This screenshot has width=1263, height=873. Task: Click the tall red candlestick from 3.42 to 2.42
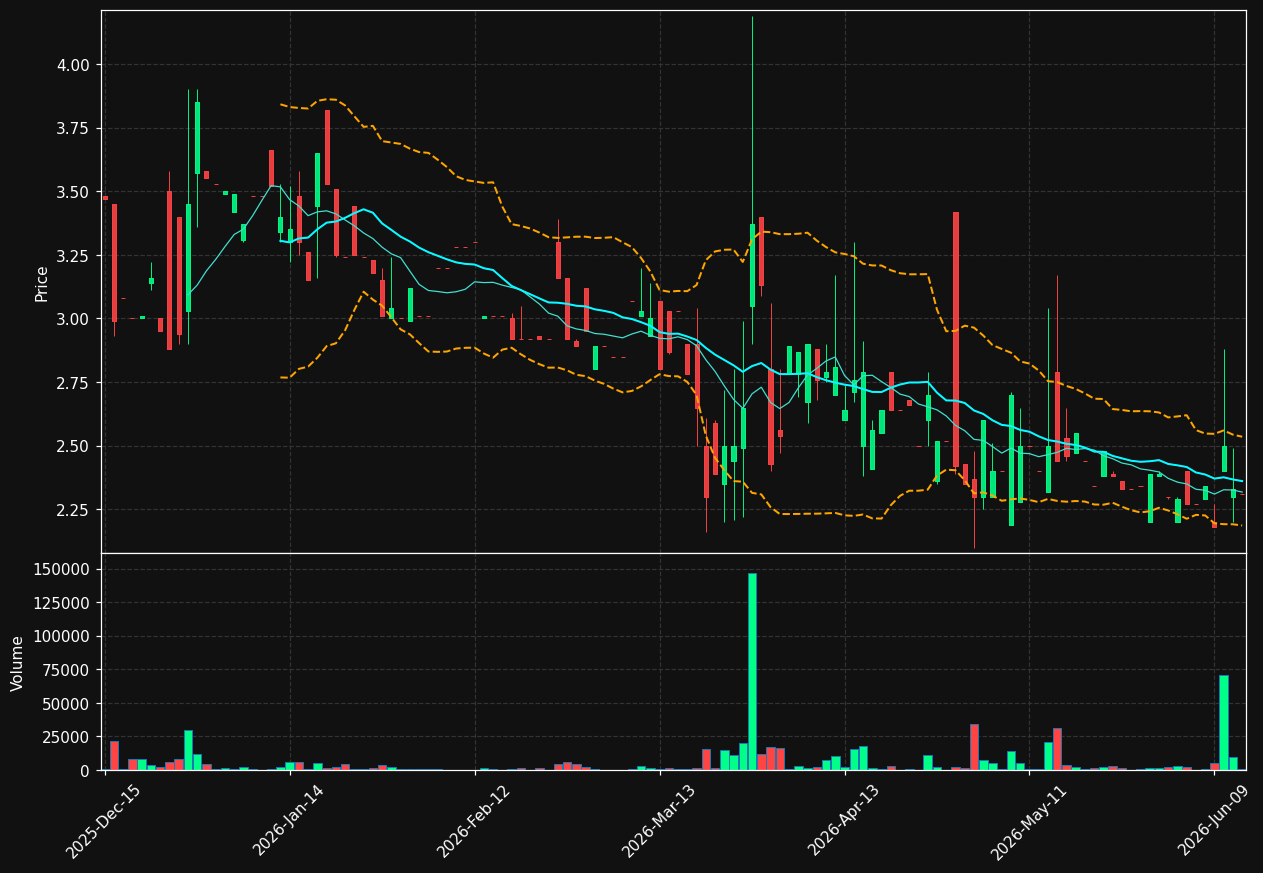[956, 339]
